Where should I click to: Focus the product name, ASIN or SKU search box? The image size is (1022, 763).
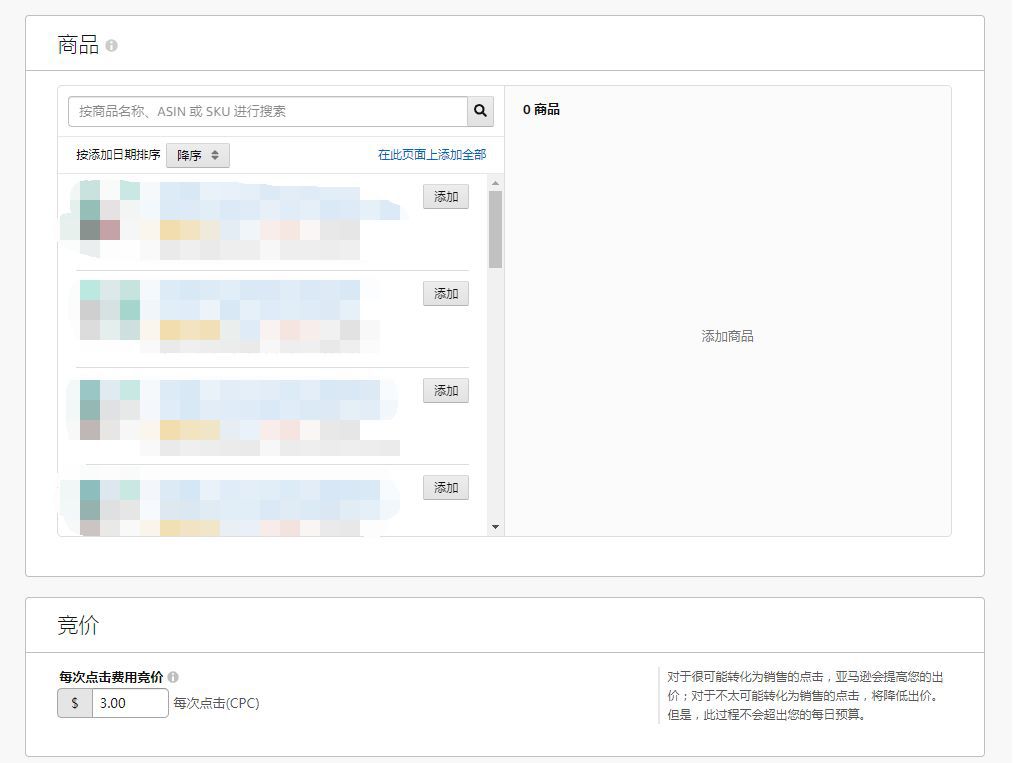tap(268, 111)
